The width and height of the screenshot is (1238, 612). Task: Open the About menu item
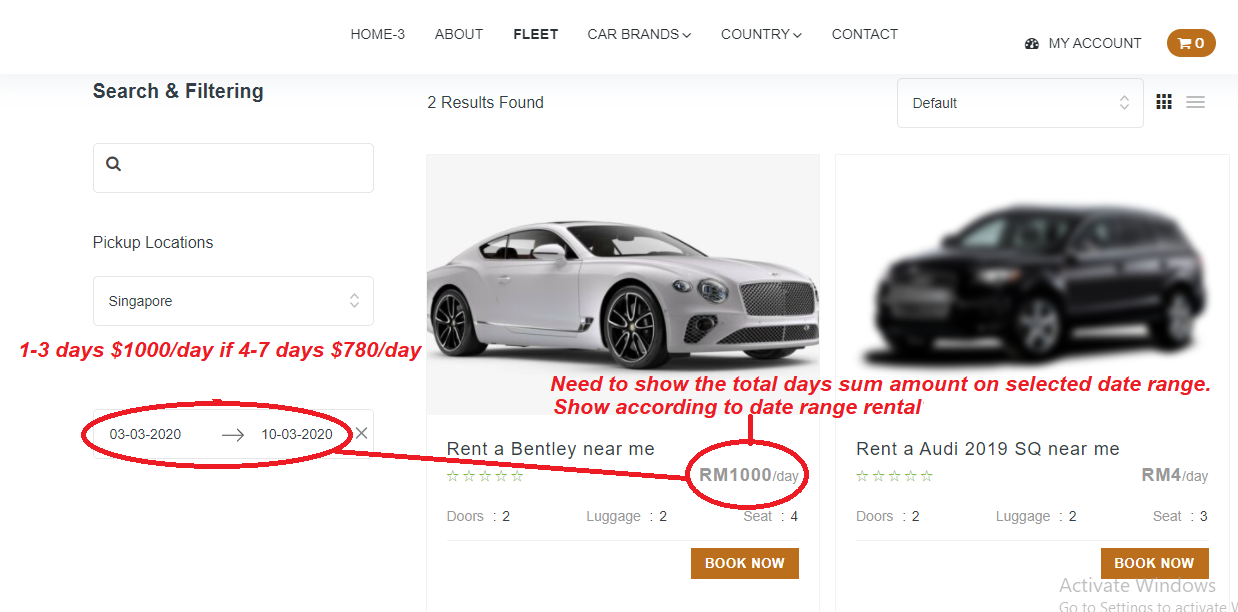459,34
